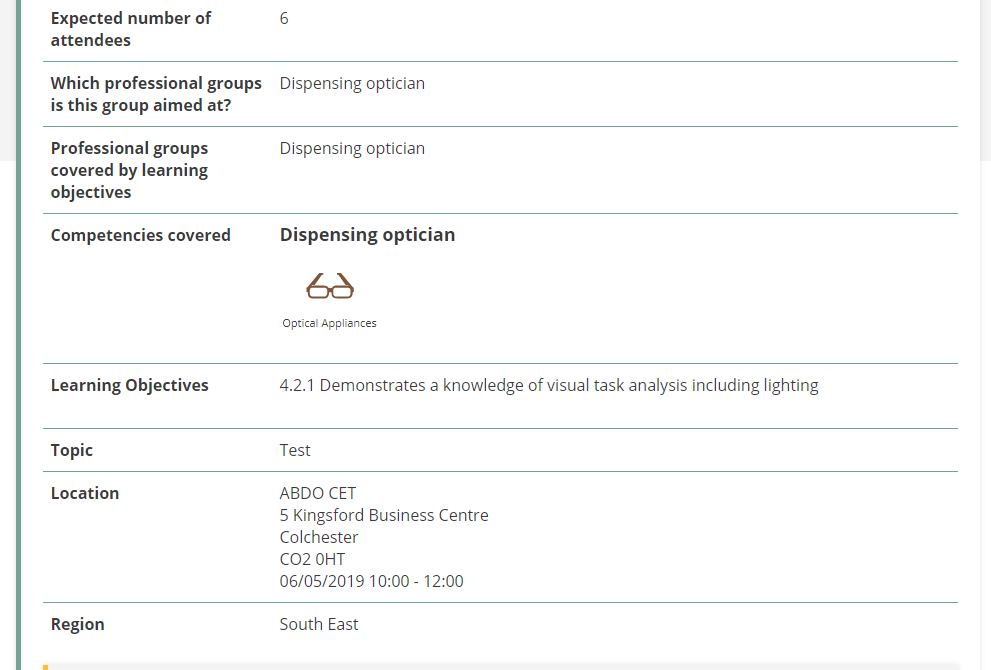
Task: Select the bold Dispensing optician competency heading
Action: tap(367, 235)
